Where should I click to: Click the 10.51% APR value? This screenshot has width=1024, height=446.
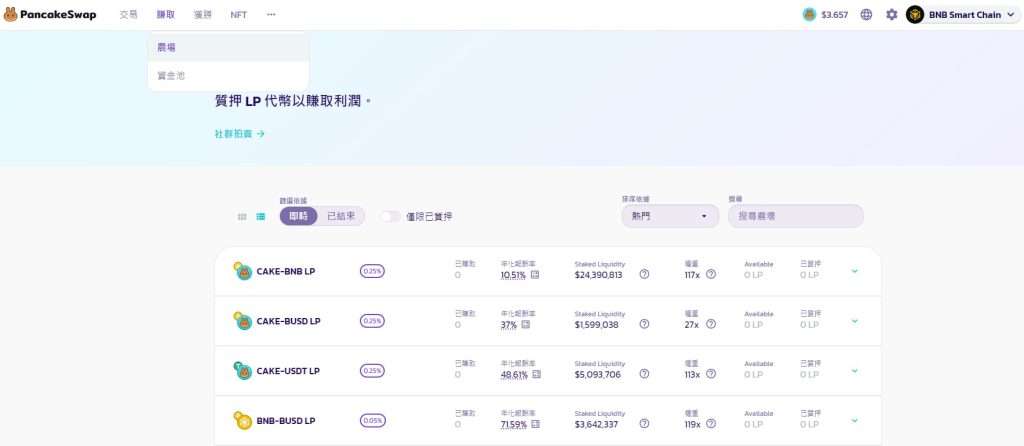(513, 275)
